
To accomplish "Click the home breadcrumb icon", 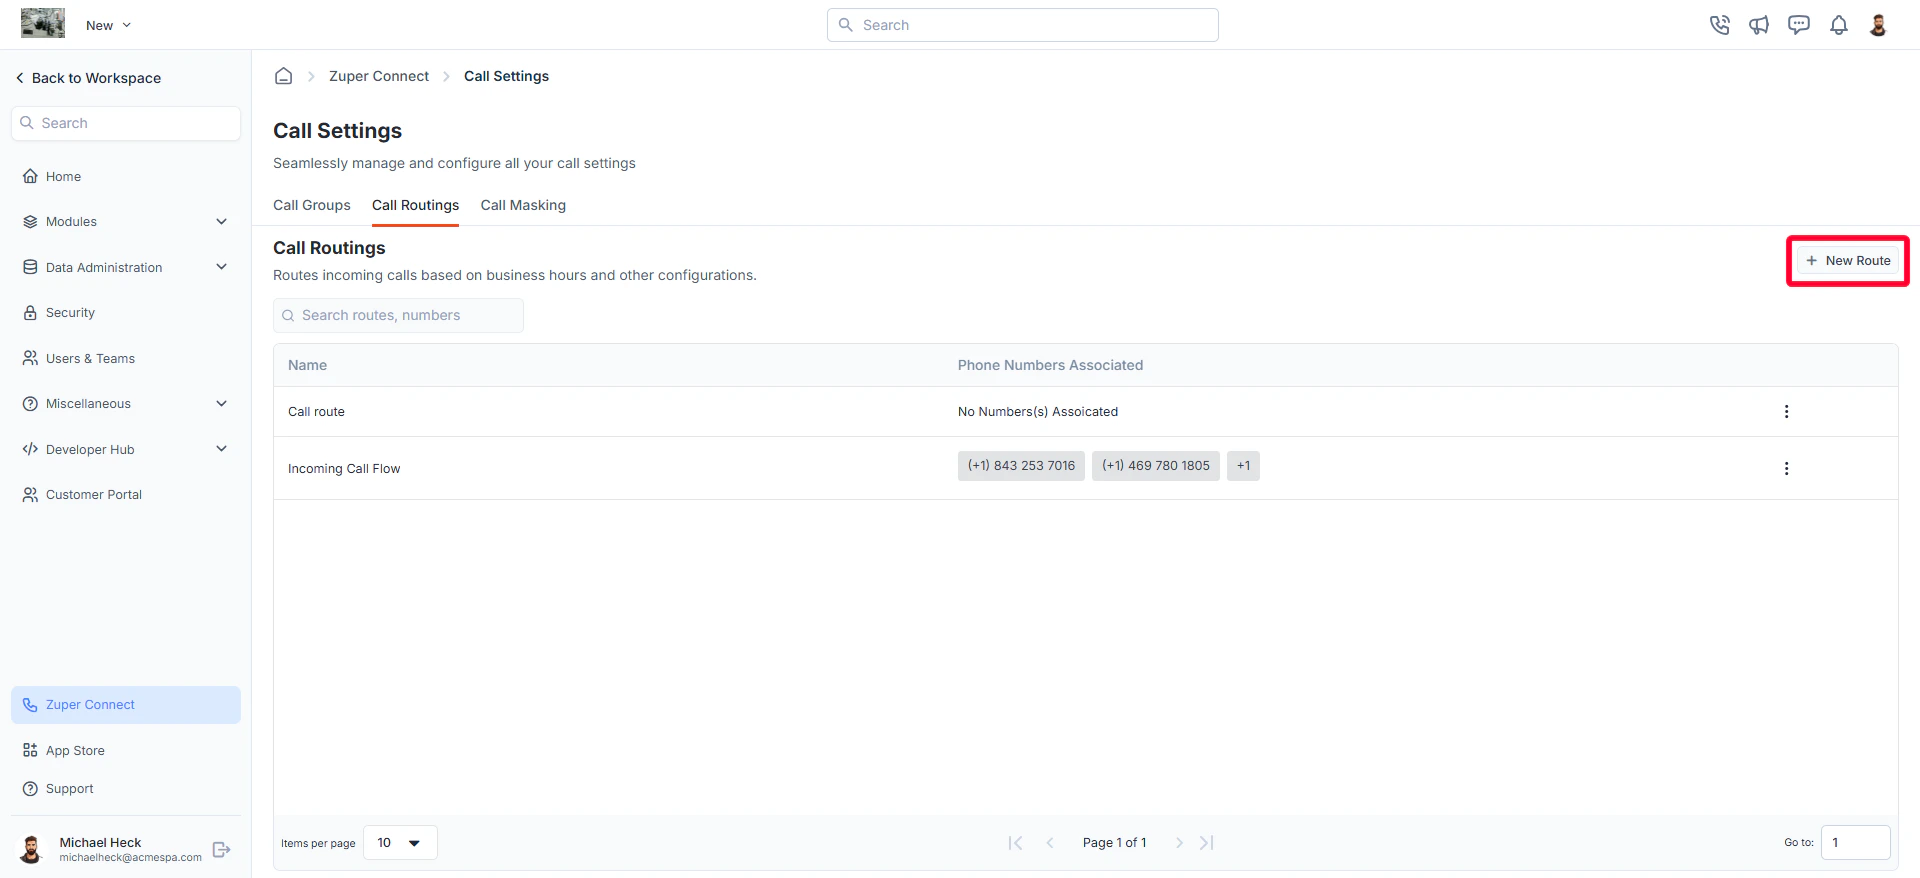I will point(284,76).
